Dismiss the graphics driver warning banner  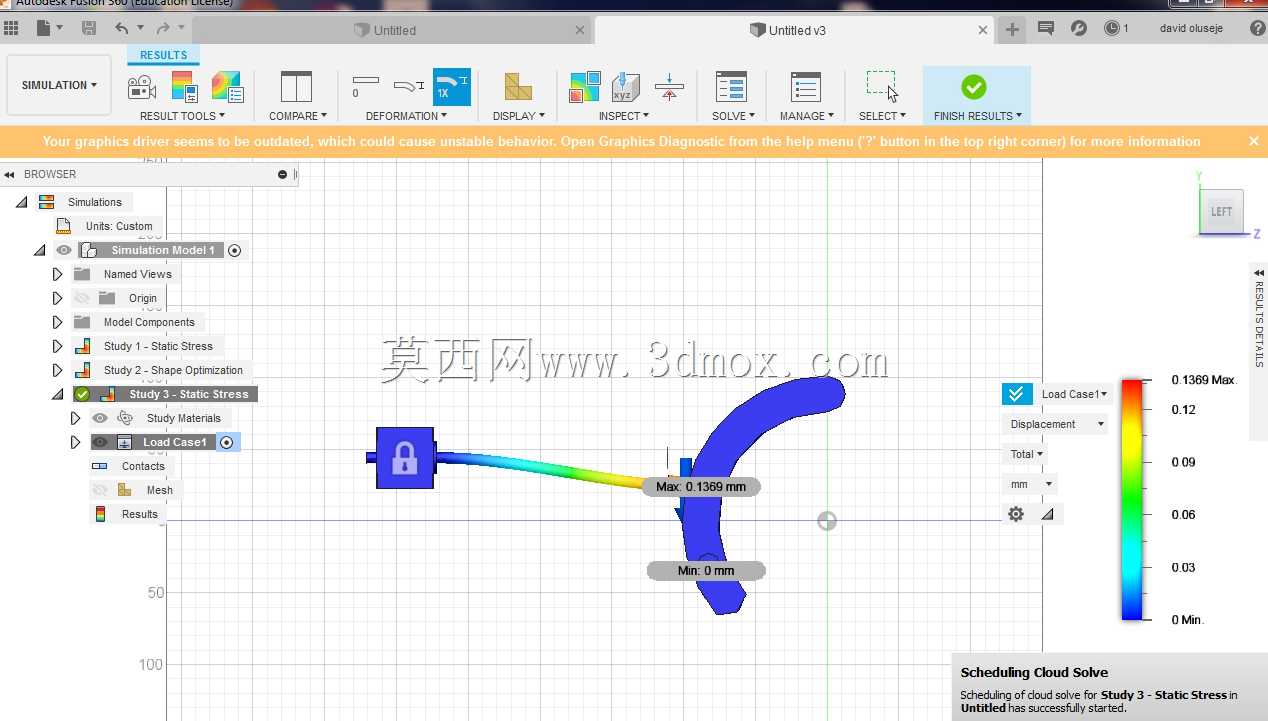[x=1253, y=141]
